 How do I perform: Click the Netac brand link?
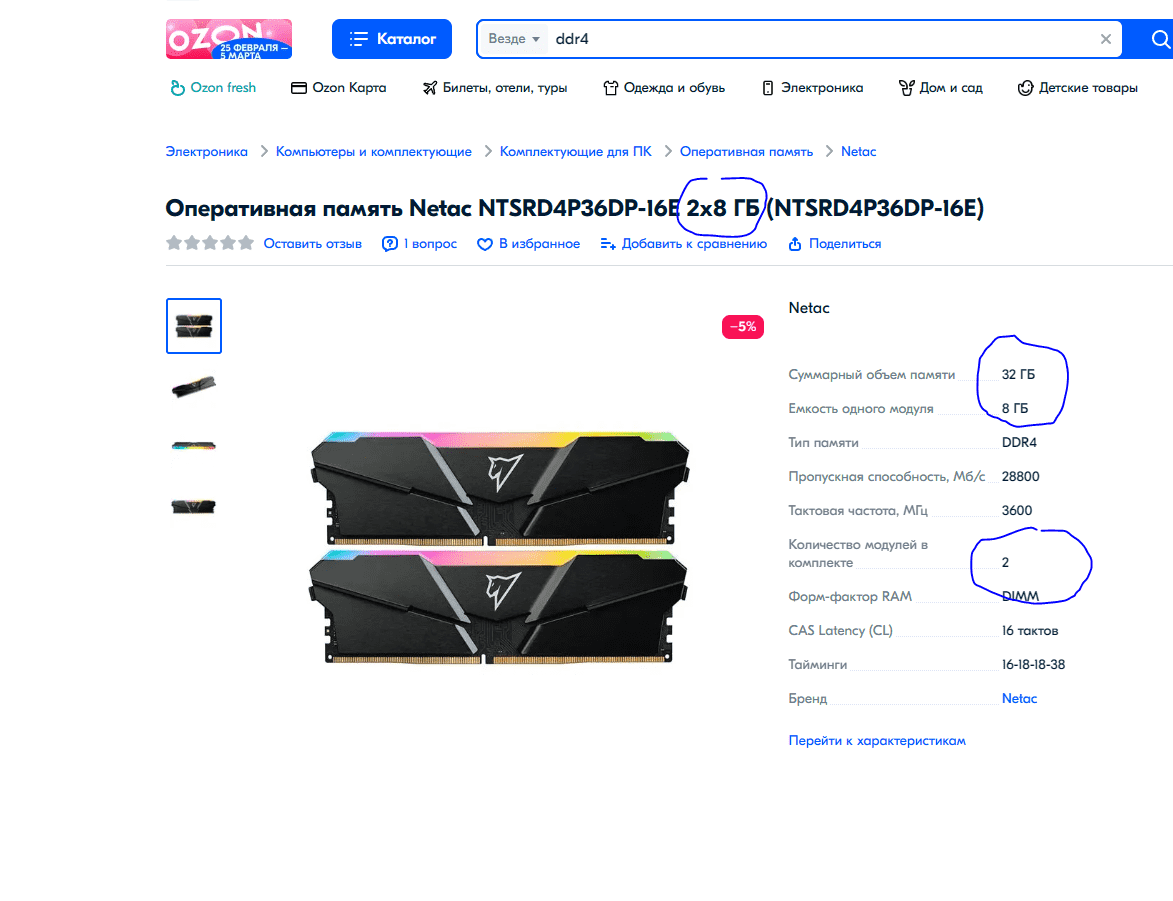point(1019,698)
